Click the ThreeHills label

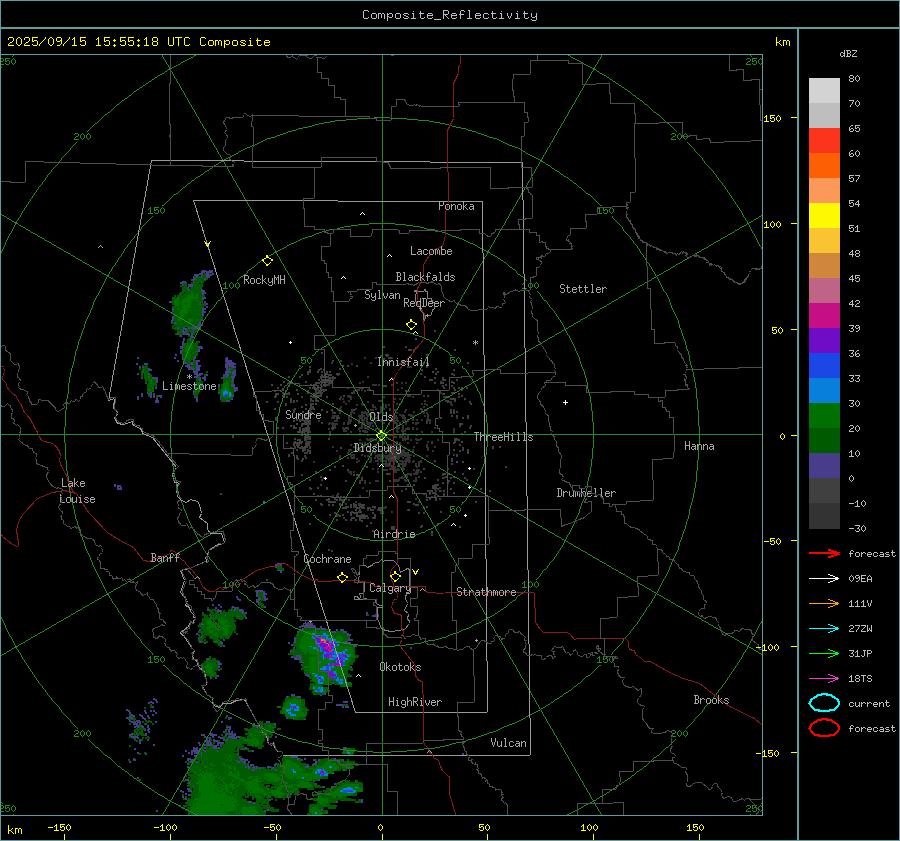(503, 437)
